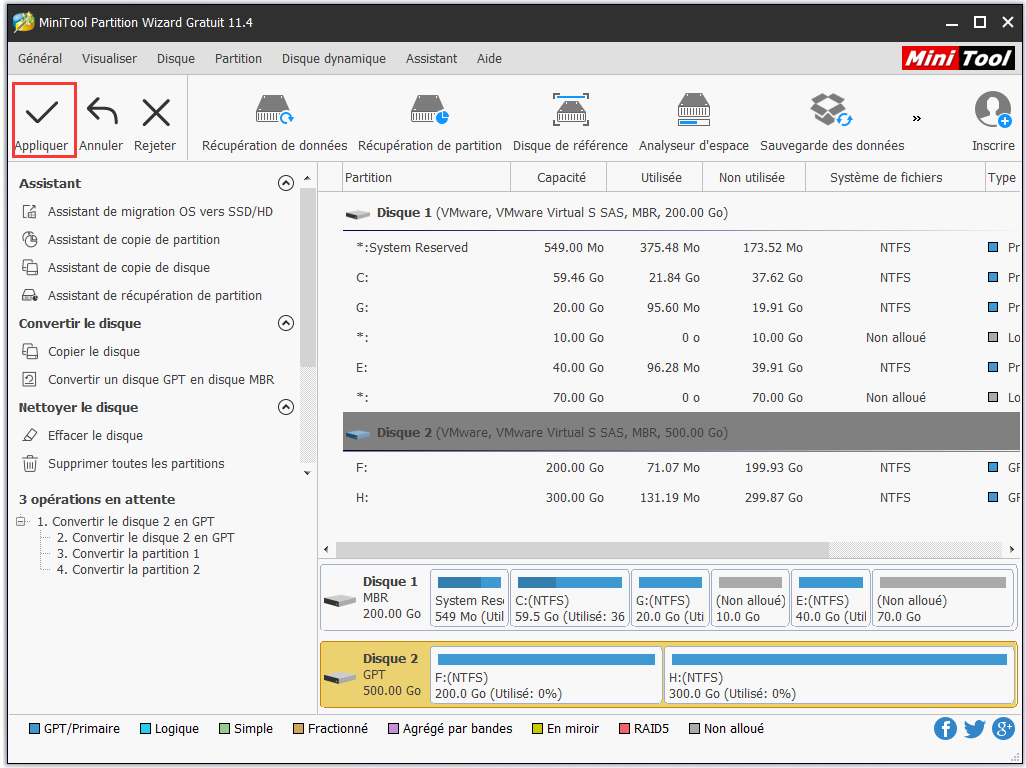Open the Disque dynamique menu
Screen dimensions: 1026x768
[334, 58]
